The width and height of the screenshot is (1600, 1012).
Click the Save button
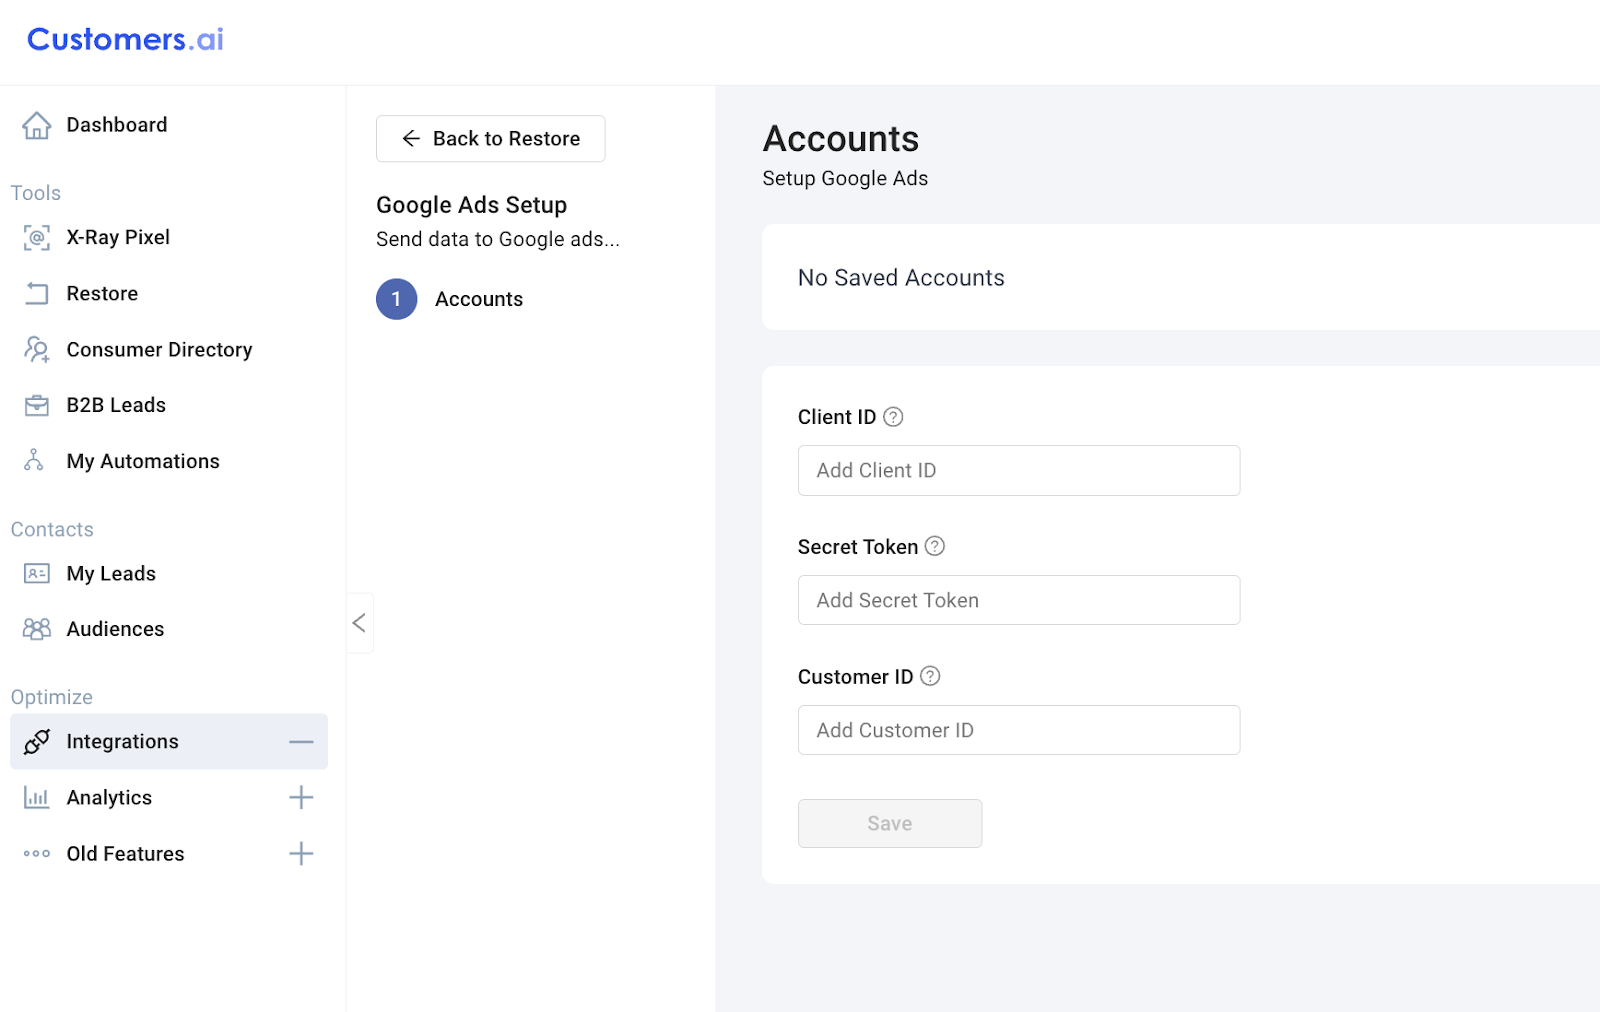[x=890, y=823]
